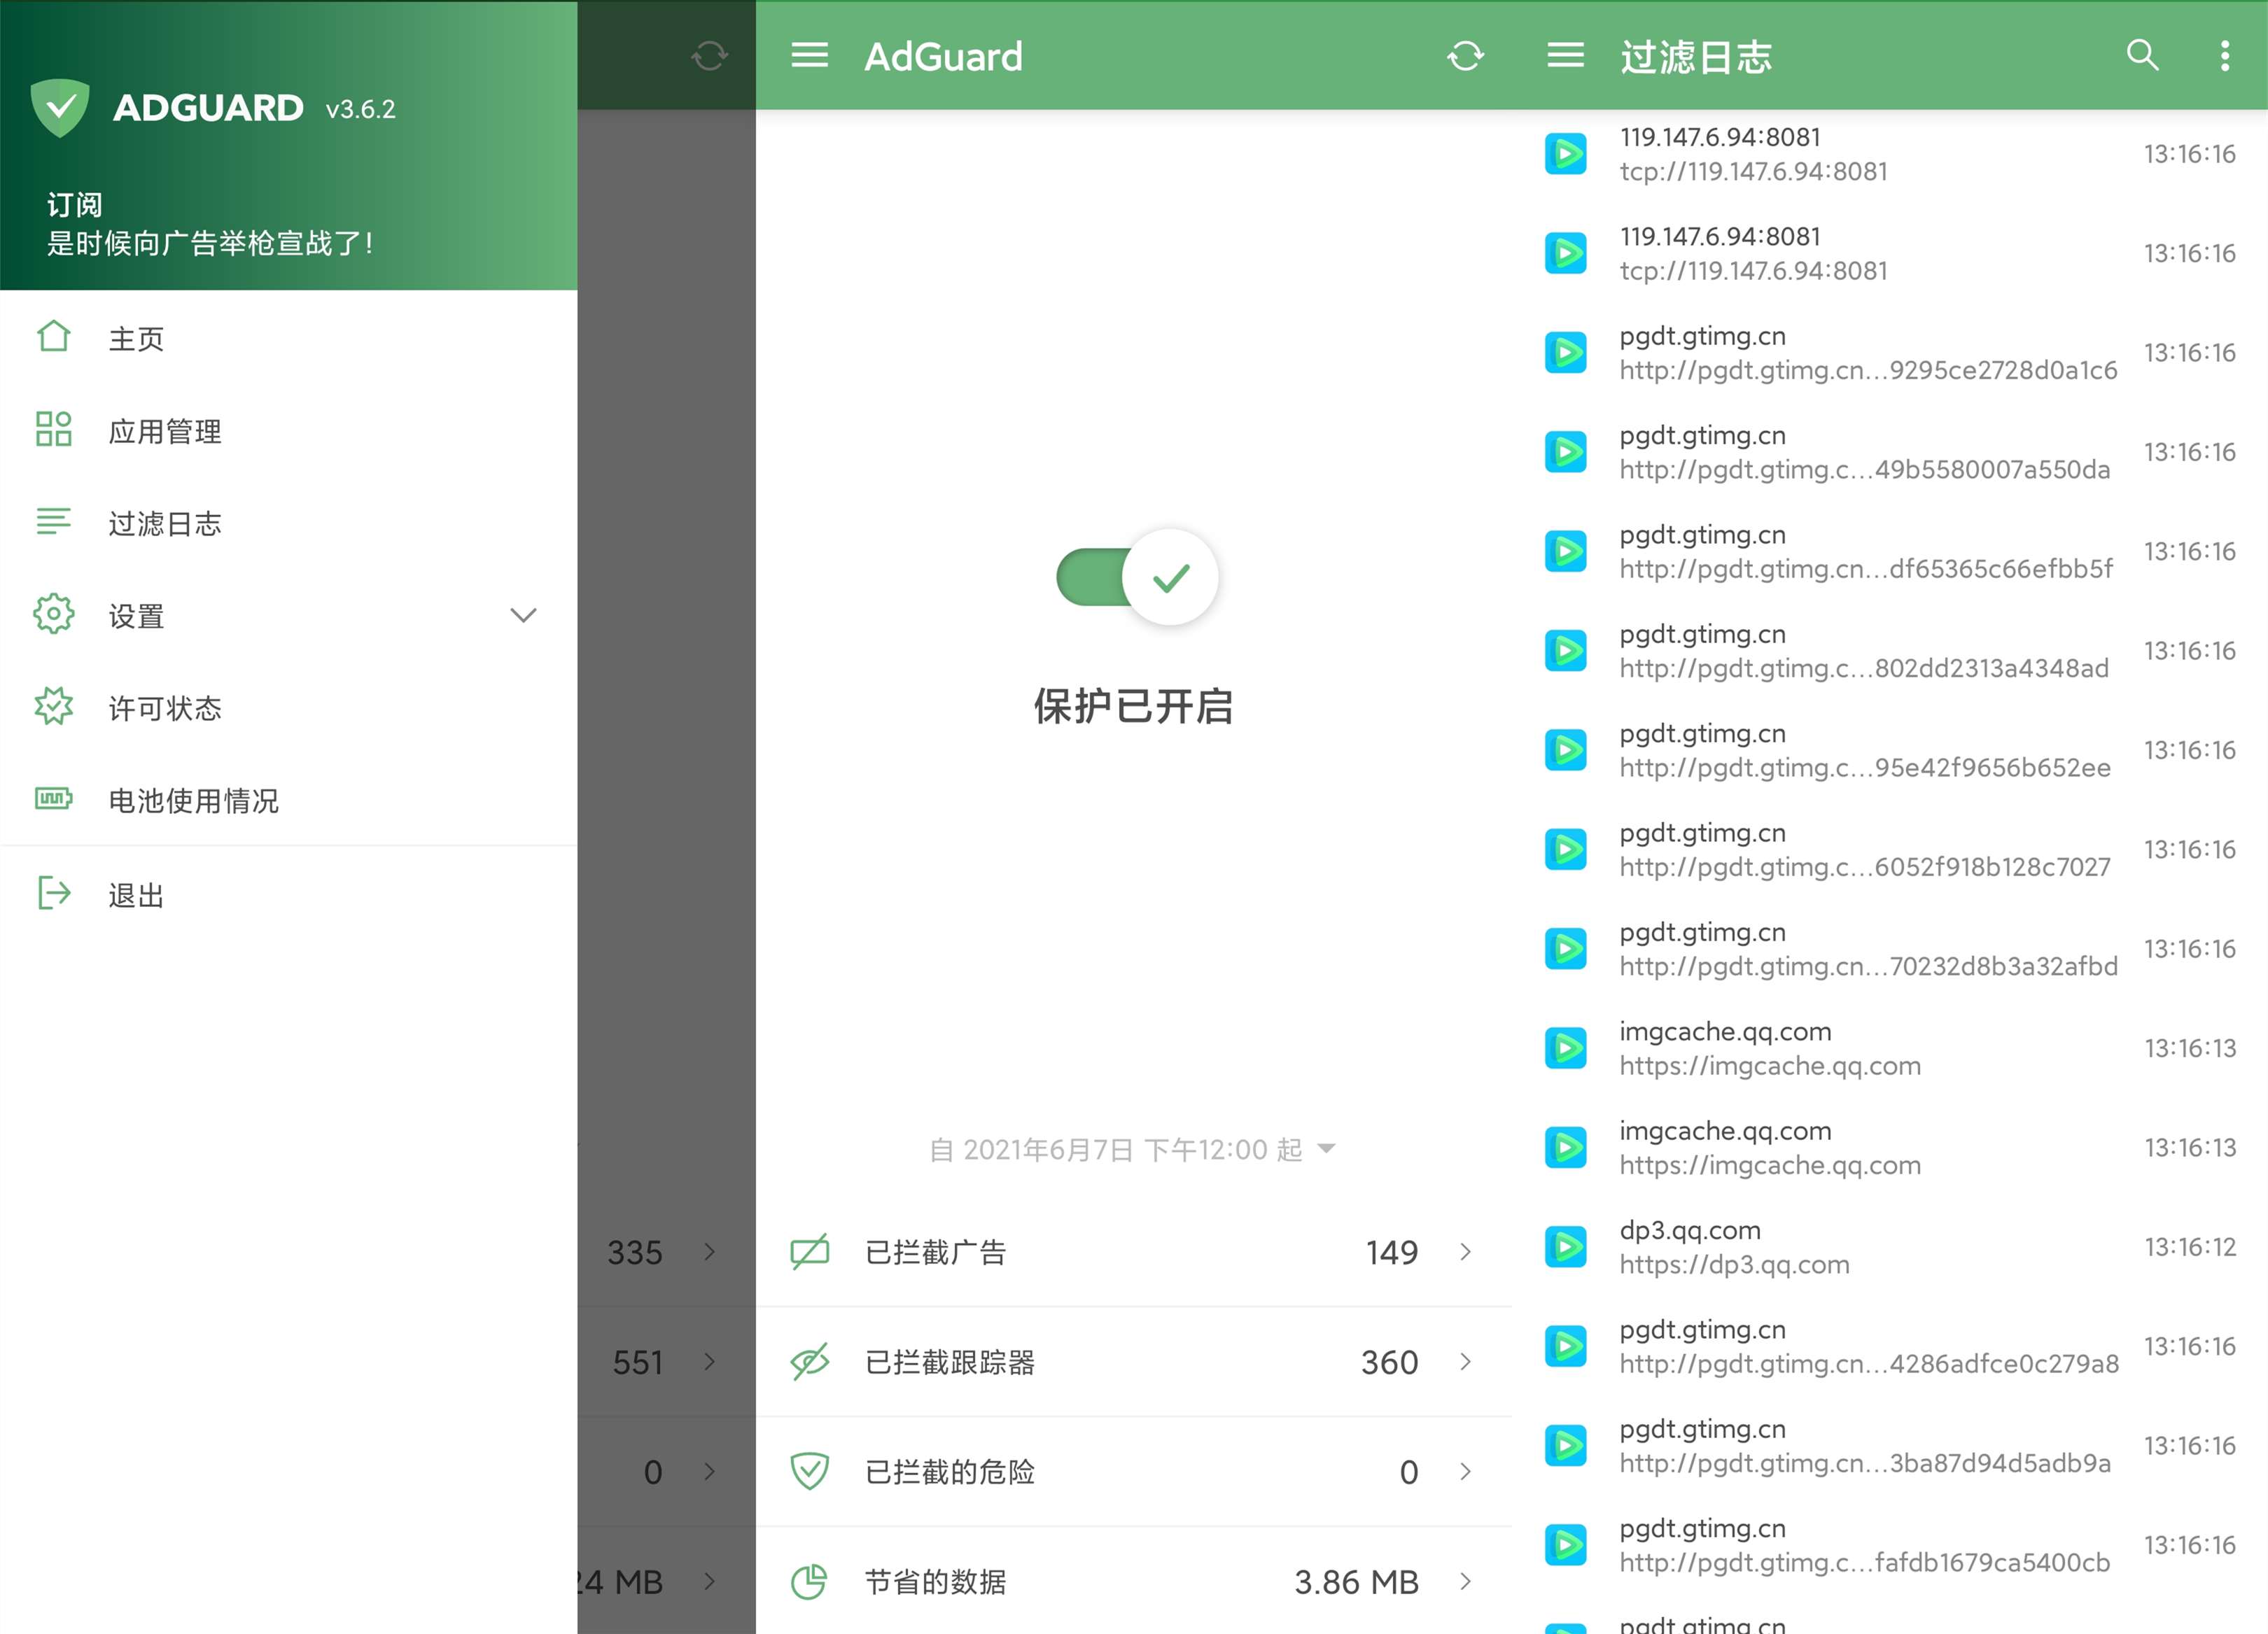
Task: Open 设置 in the side drawer
Action: (x=288, y=615)
